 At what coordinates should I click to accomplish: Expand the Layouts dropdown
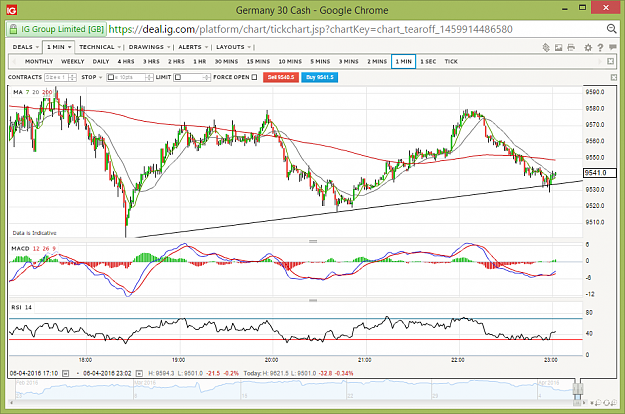coord(234,47)
